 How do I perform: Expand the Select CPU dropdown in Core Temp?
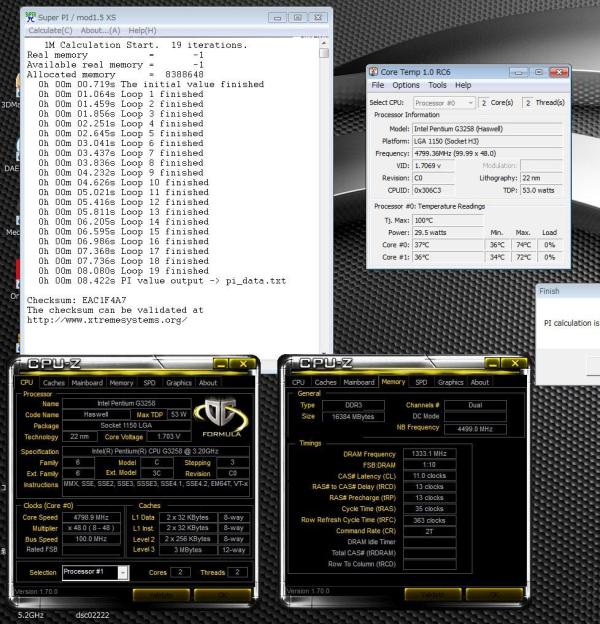tap(470, 103)
